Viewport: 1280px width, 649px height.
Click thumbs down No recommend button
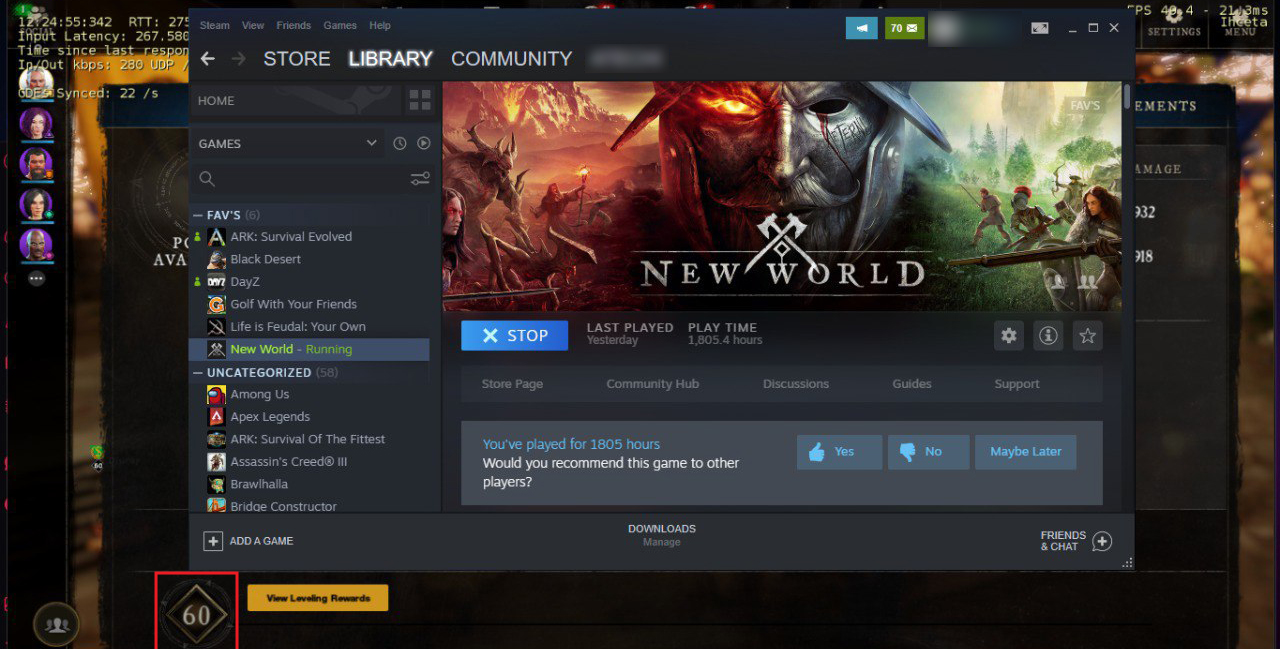(x=928, y=452)
